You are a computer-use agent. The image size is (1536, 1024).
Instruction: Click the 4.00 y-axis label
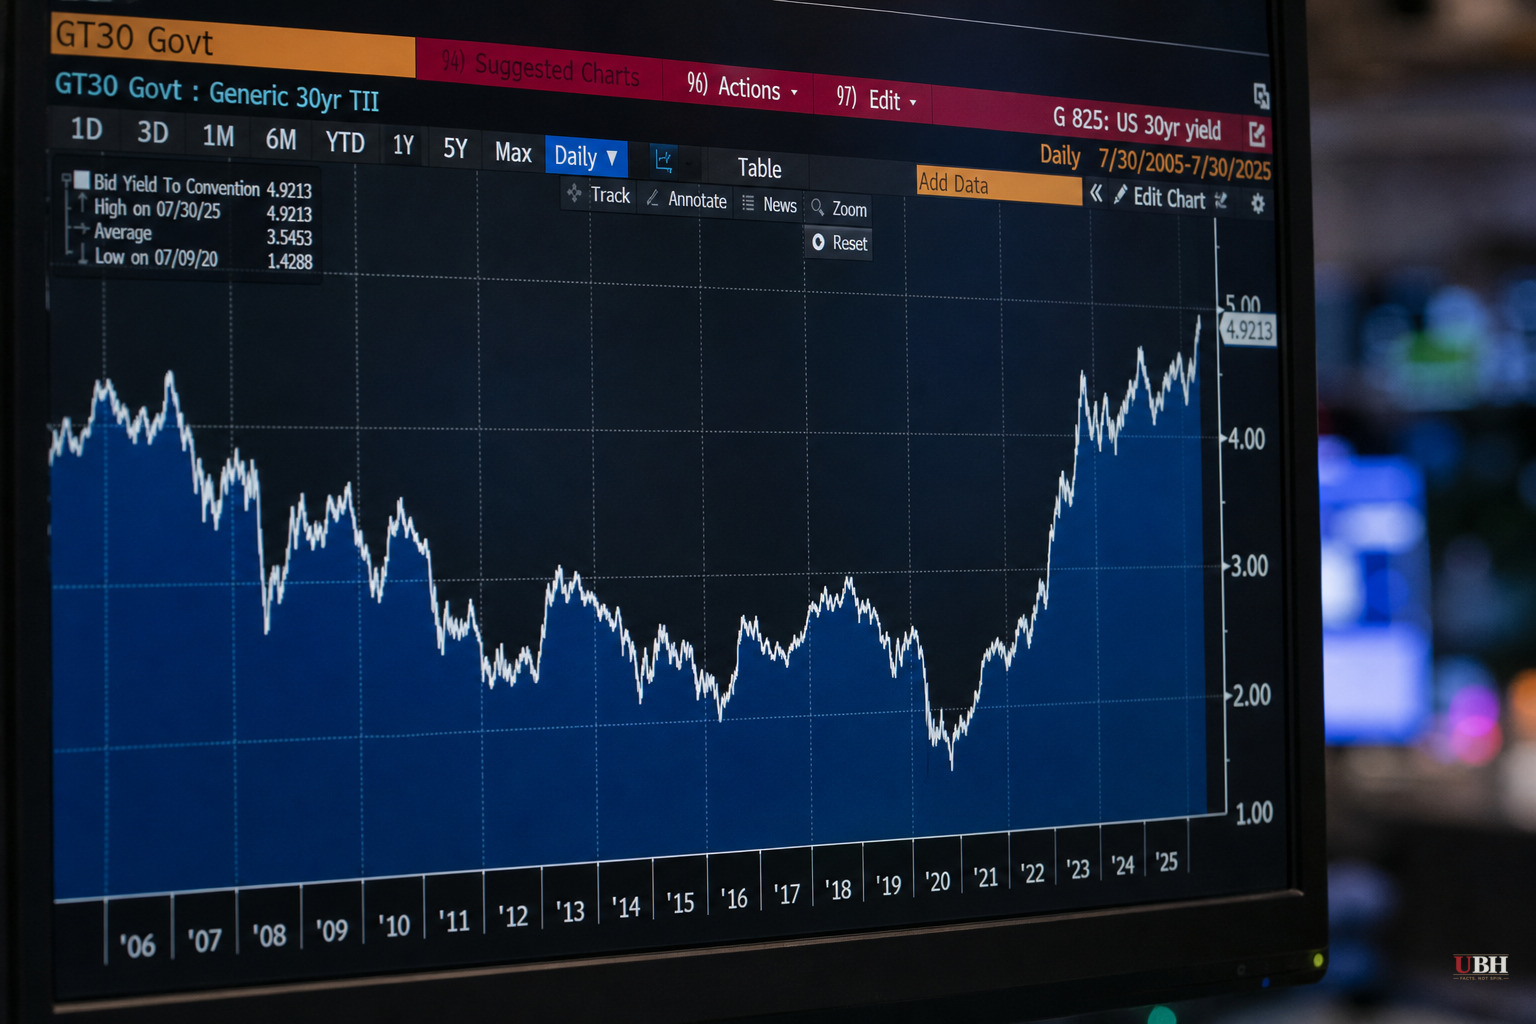[1247, 438]
